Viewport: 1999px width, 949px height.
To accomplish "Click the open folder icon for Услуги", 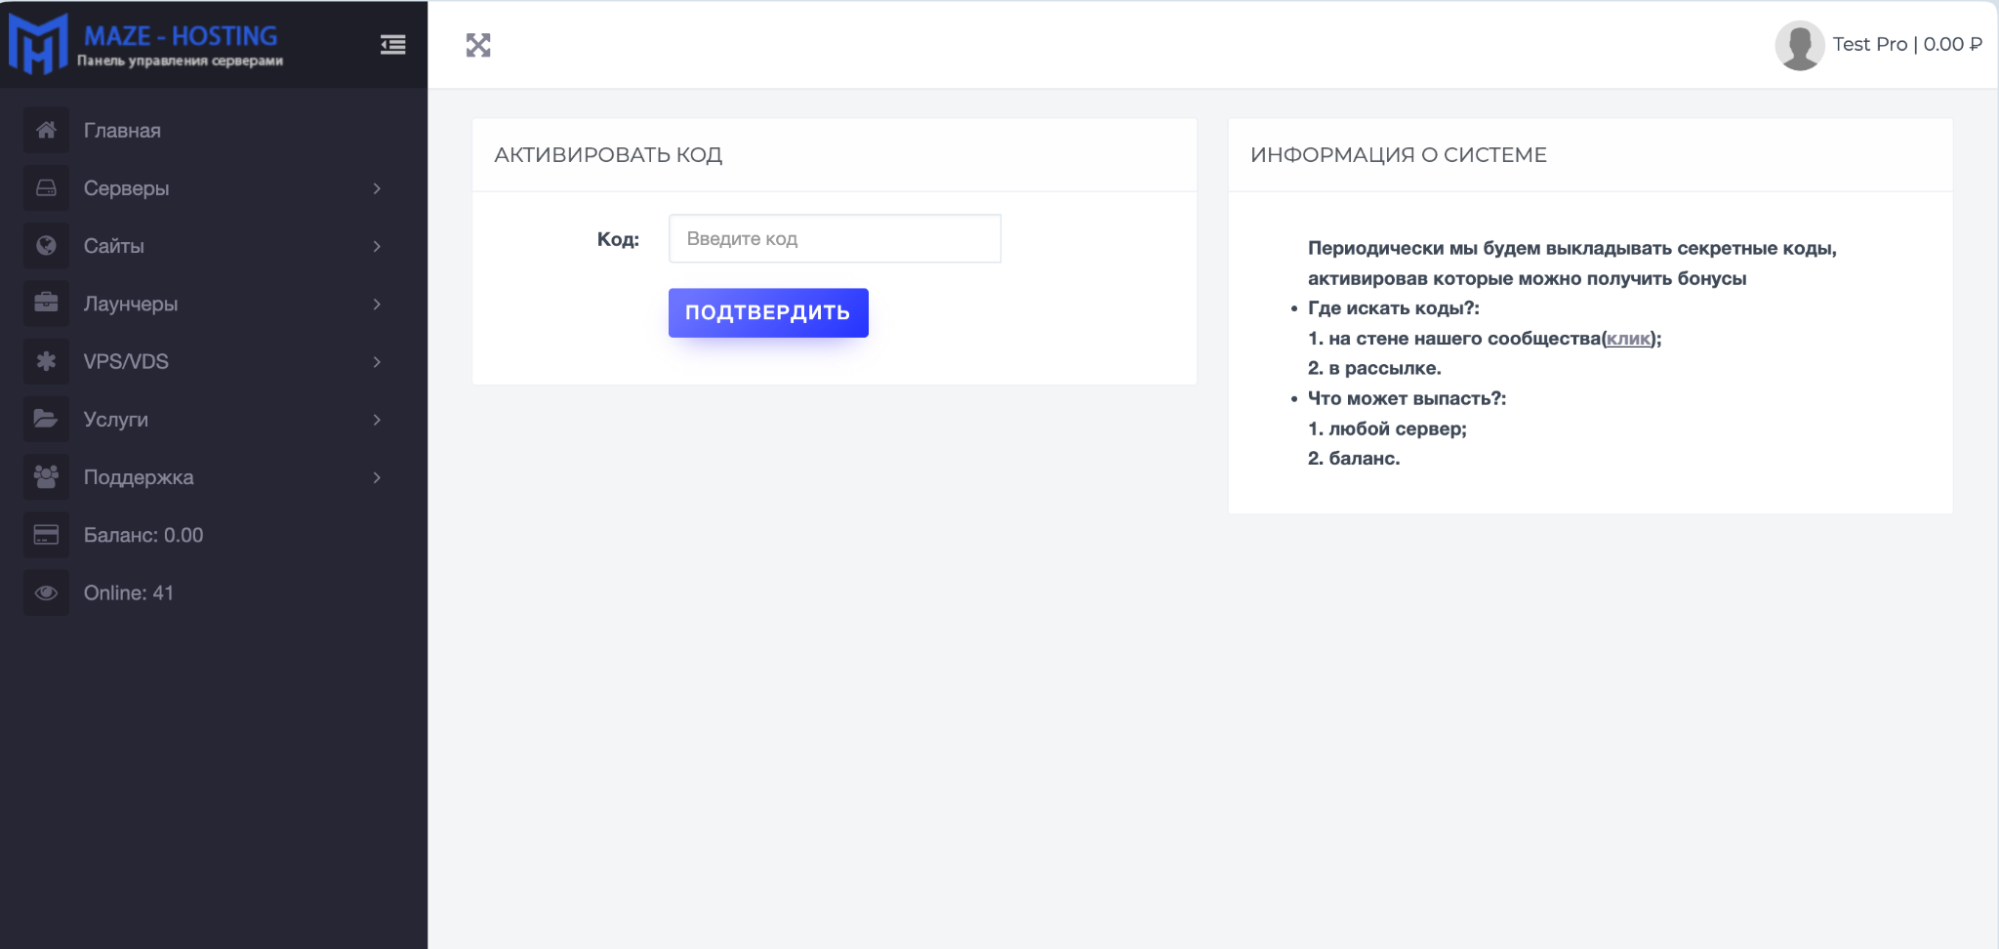I will [46, 419].
